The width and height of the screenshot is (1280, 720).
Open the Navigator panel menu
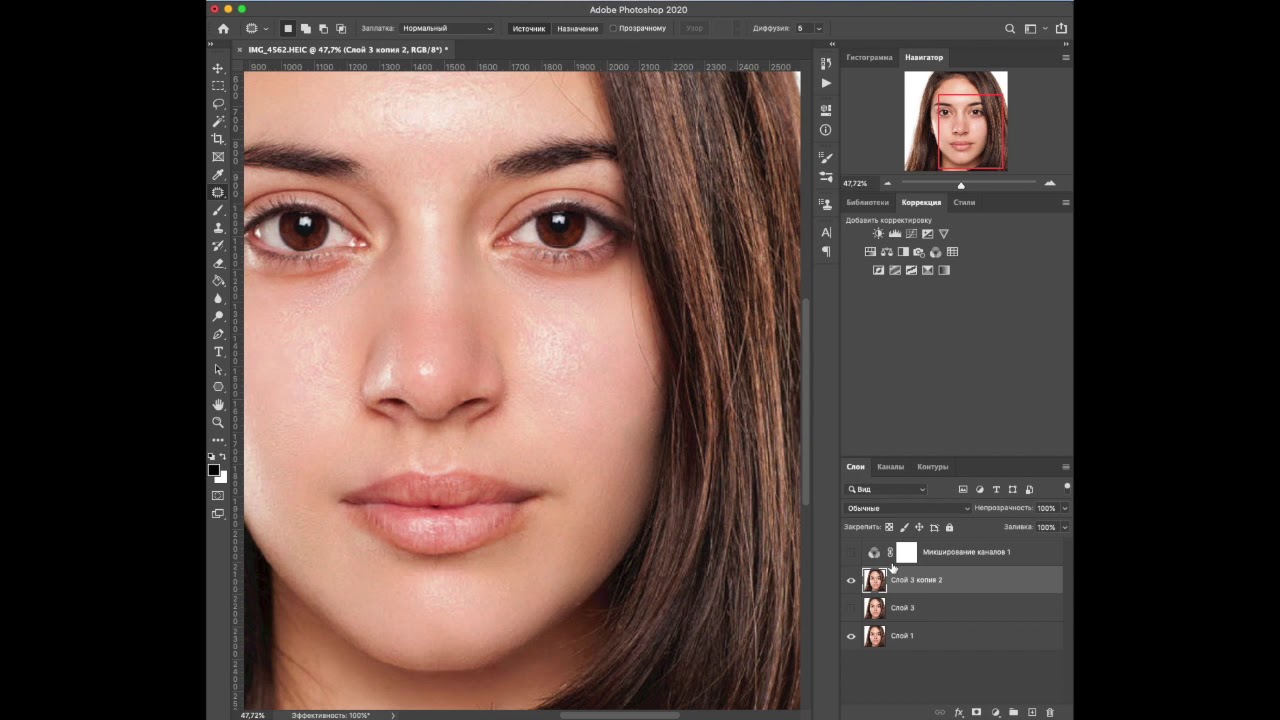1065,57
